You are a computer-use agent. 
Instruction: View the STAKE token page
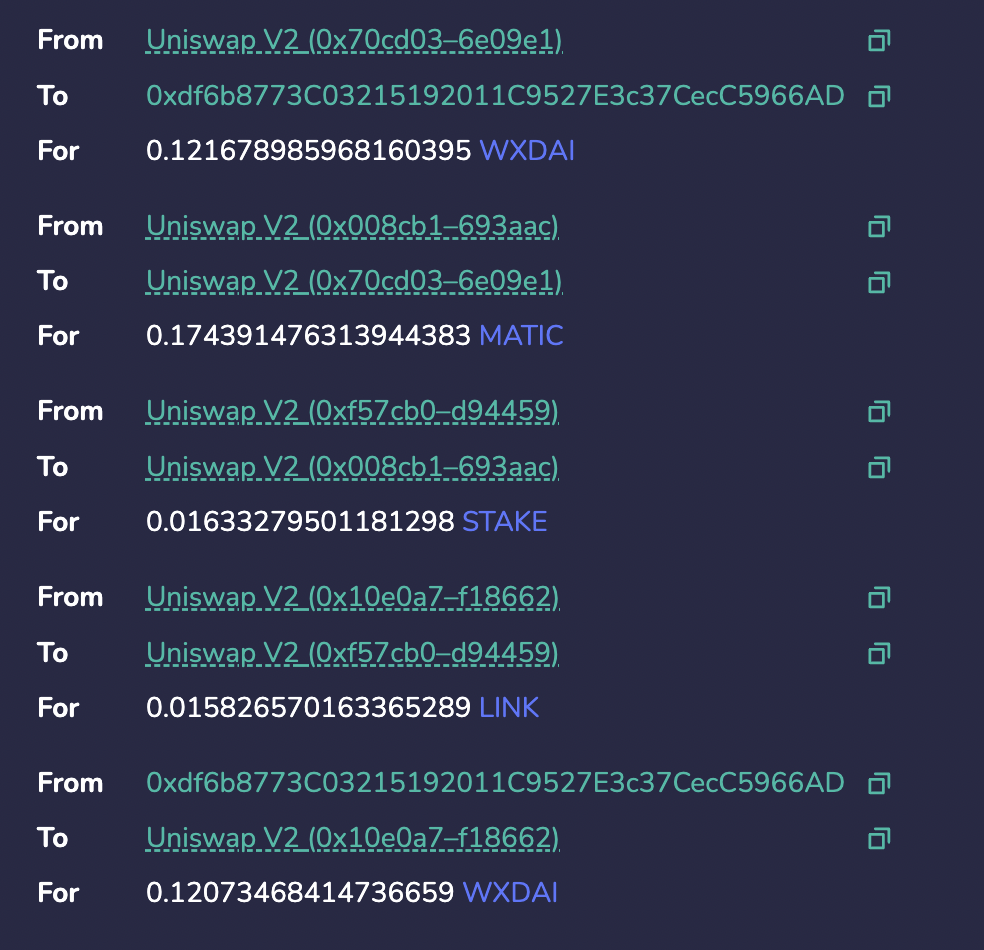[504, 521]
